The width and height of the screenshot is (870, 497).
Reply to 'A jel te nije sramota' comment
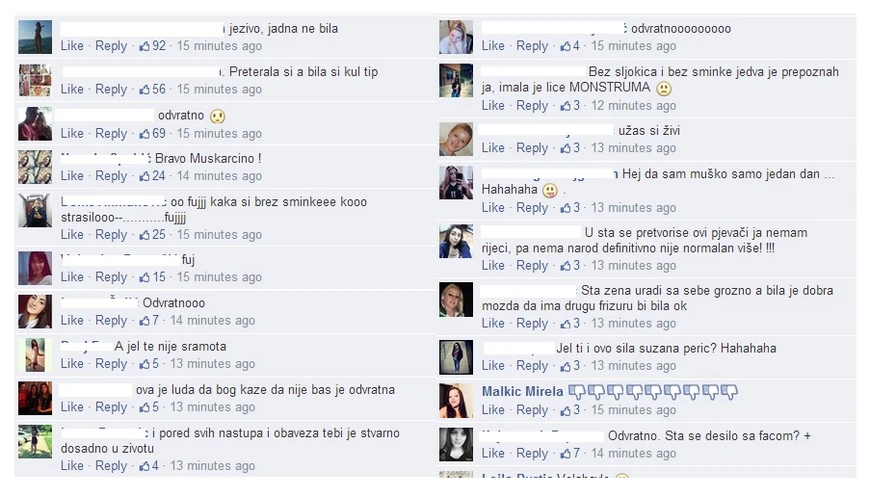(111, 364)
